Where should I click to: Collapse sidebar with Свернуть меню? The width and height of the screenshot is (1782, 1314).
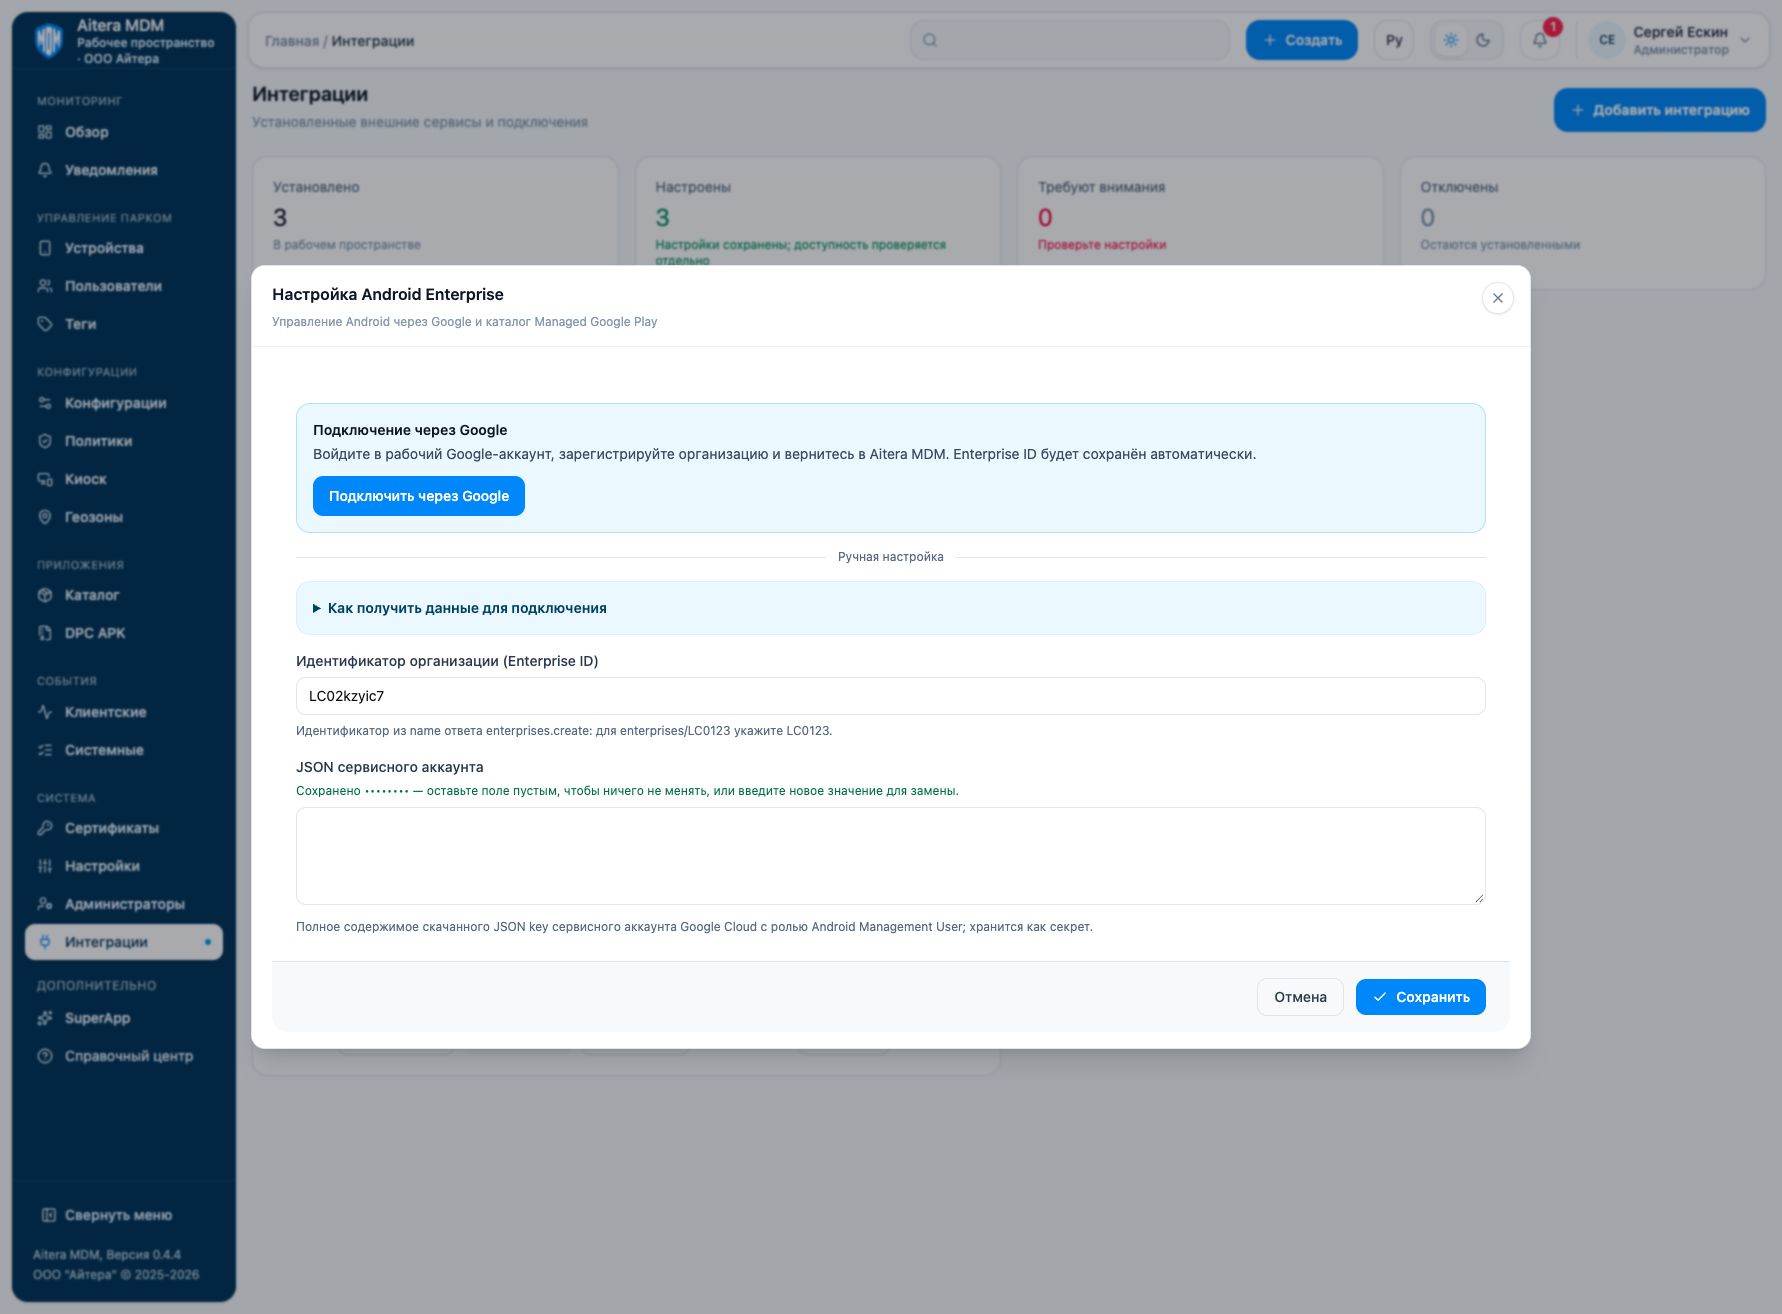point(107,1215)
